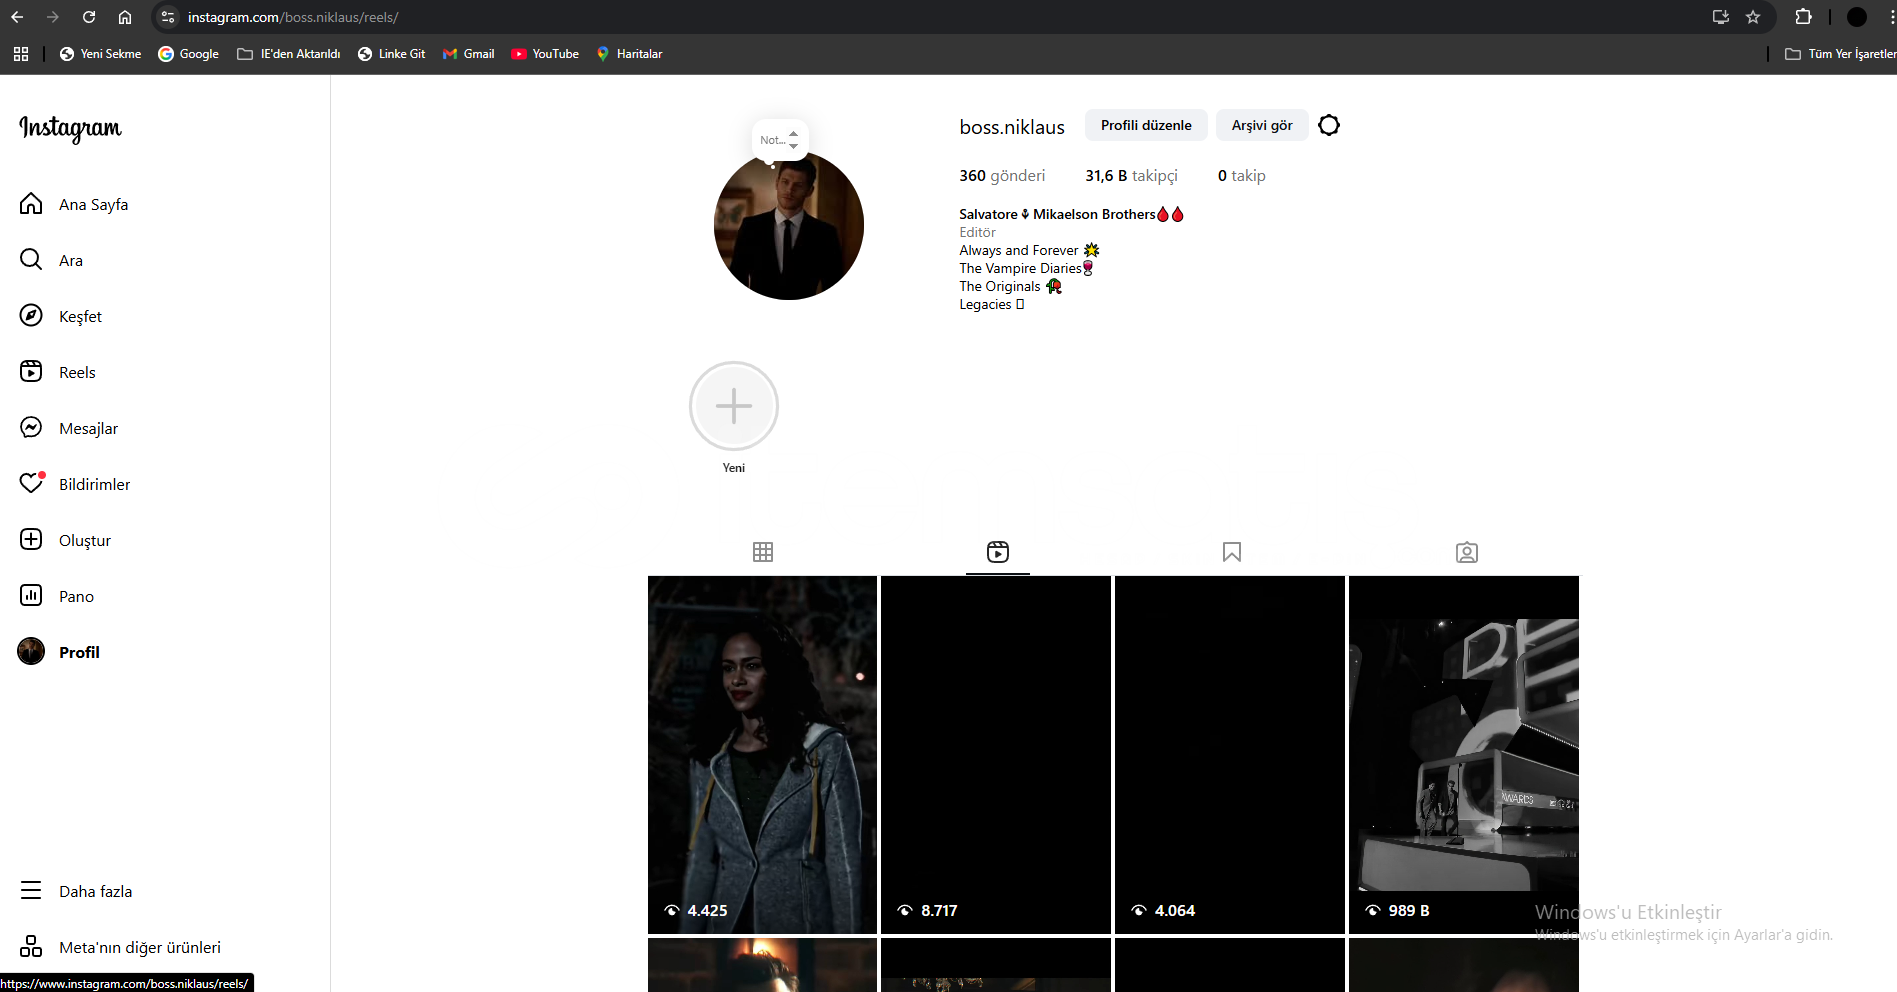The height and width of the screenshot is (992, 1897).
Task: Open the reel with 4.064 views
Action: point(1230,755)
